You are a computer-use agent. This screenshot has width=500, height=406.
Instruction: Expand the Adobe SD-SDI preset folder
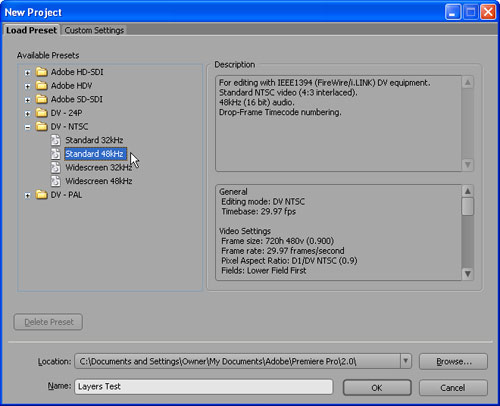pos(28,100)
